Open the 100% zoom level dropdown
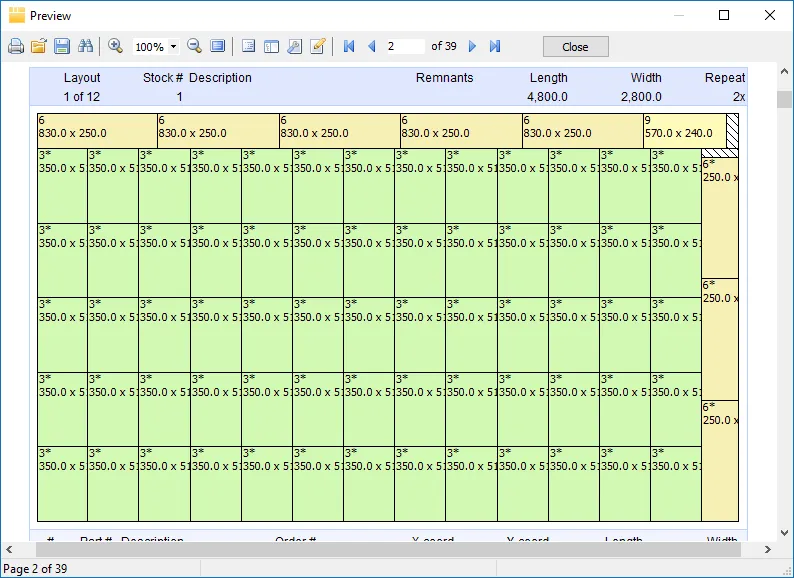 pos(174,47)
